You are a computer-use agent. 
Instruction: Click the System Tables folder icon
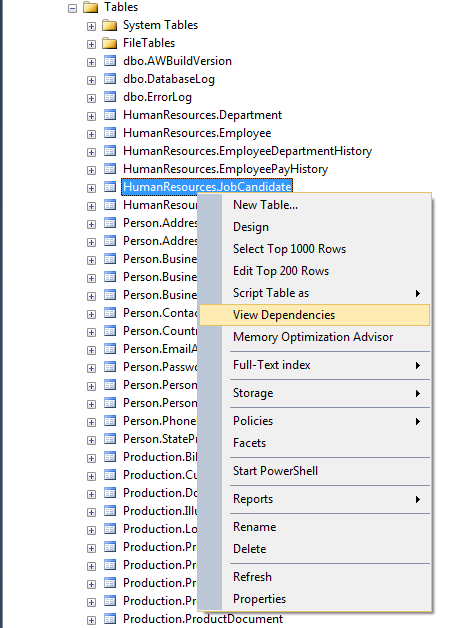[x=109, y=25]
